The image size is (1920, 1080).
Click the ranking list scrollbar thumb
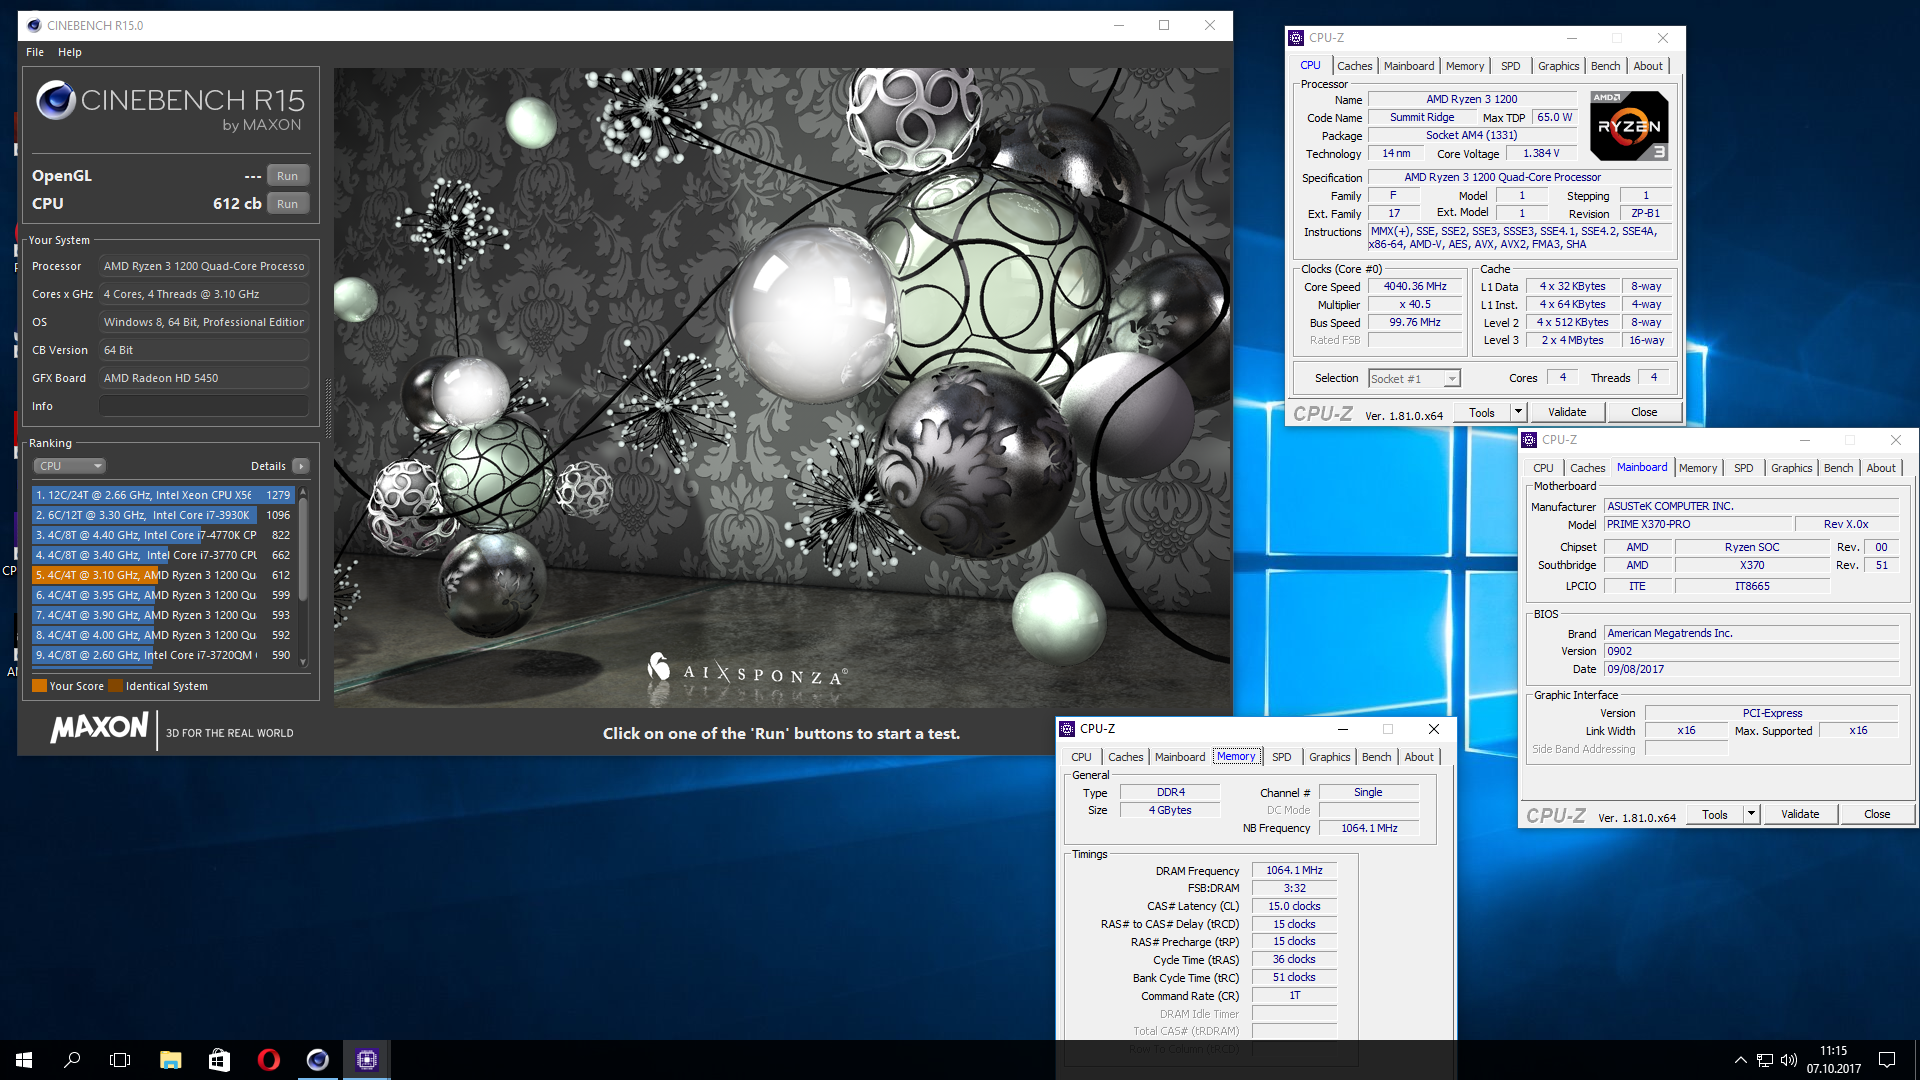coord(303,548)
